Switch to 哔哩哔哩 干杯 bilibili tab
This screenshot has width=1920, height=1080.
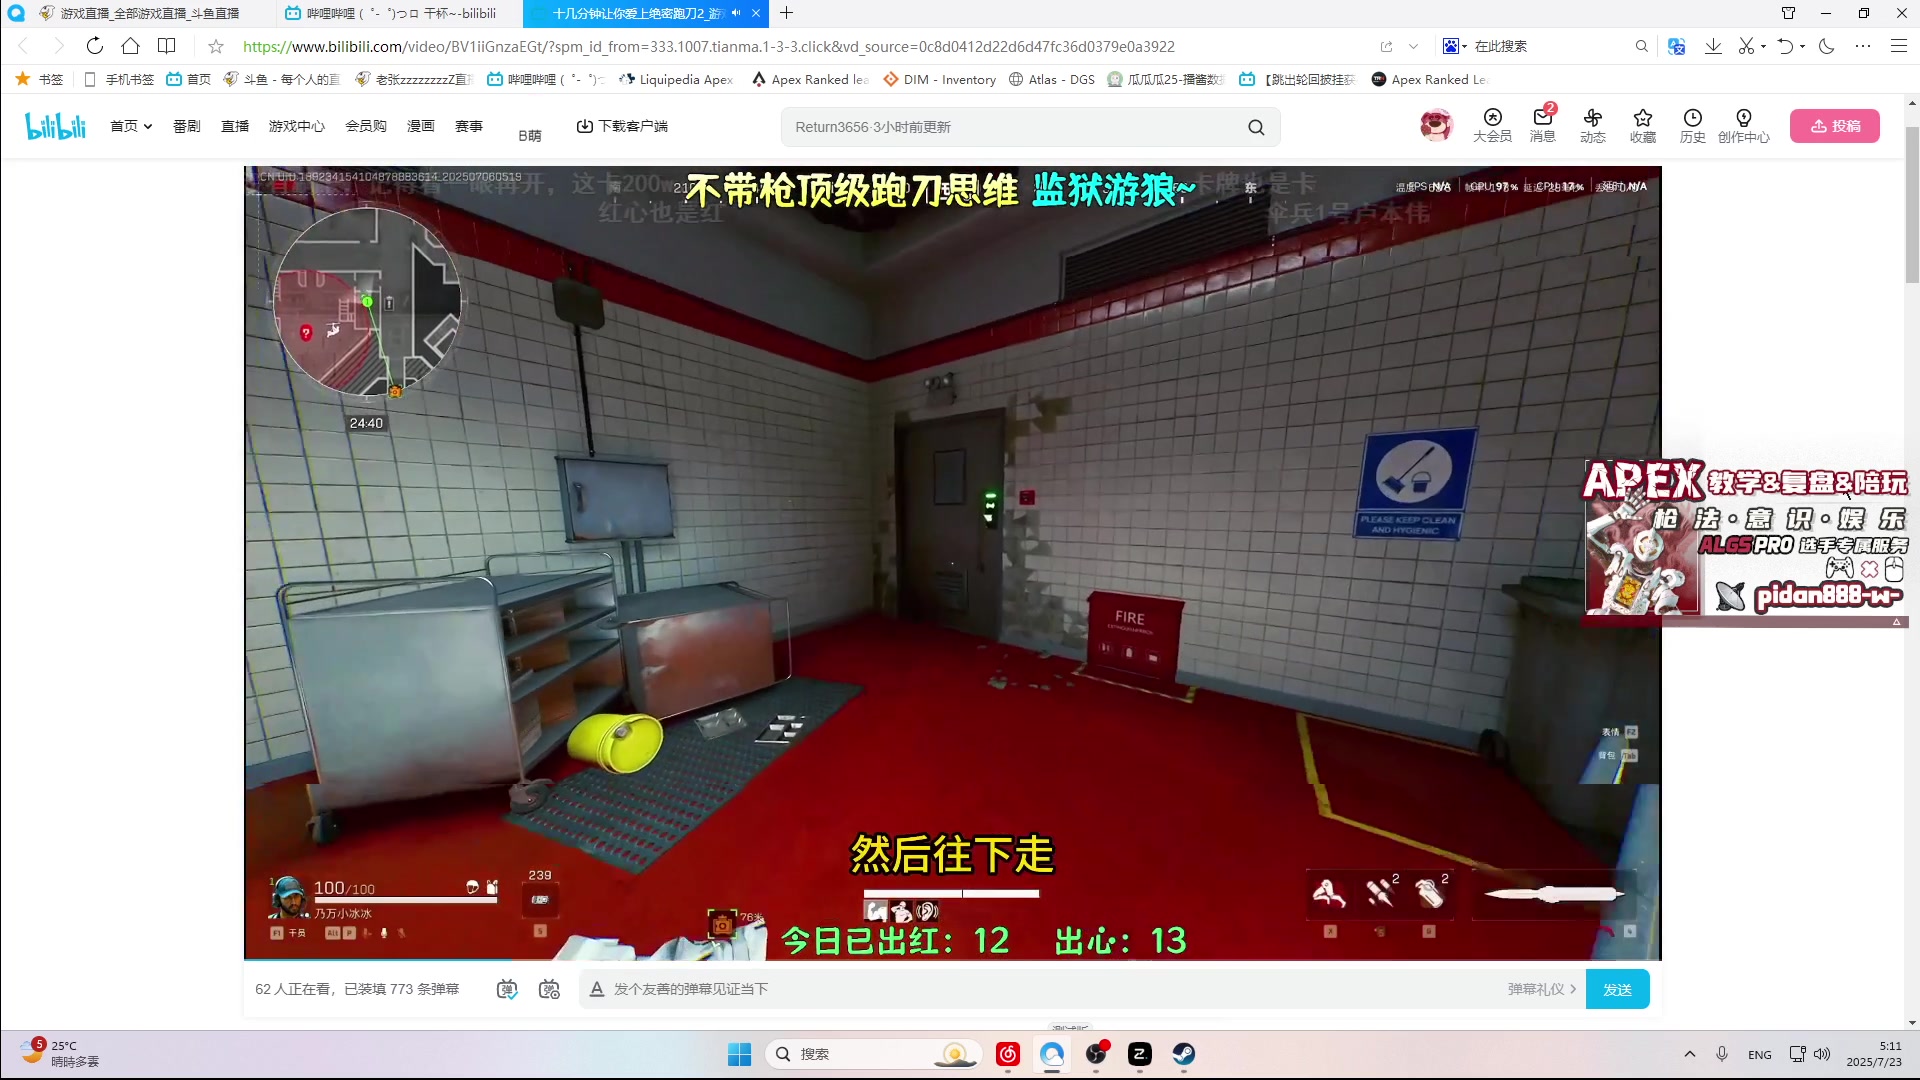[x=397, y=13]
